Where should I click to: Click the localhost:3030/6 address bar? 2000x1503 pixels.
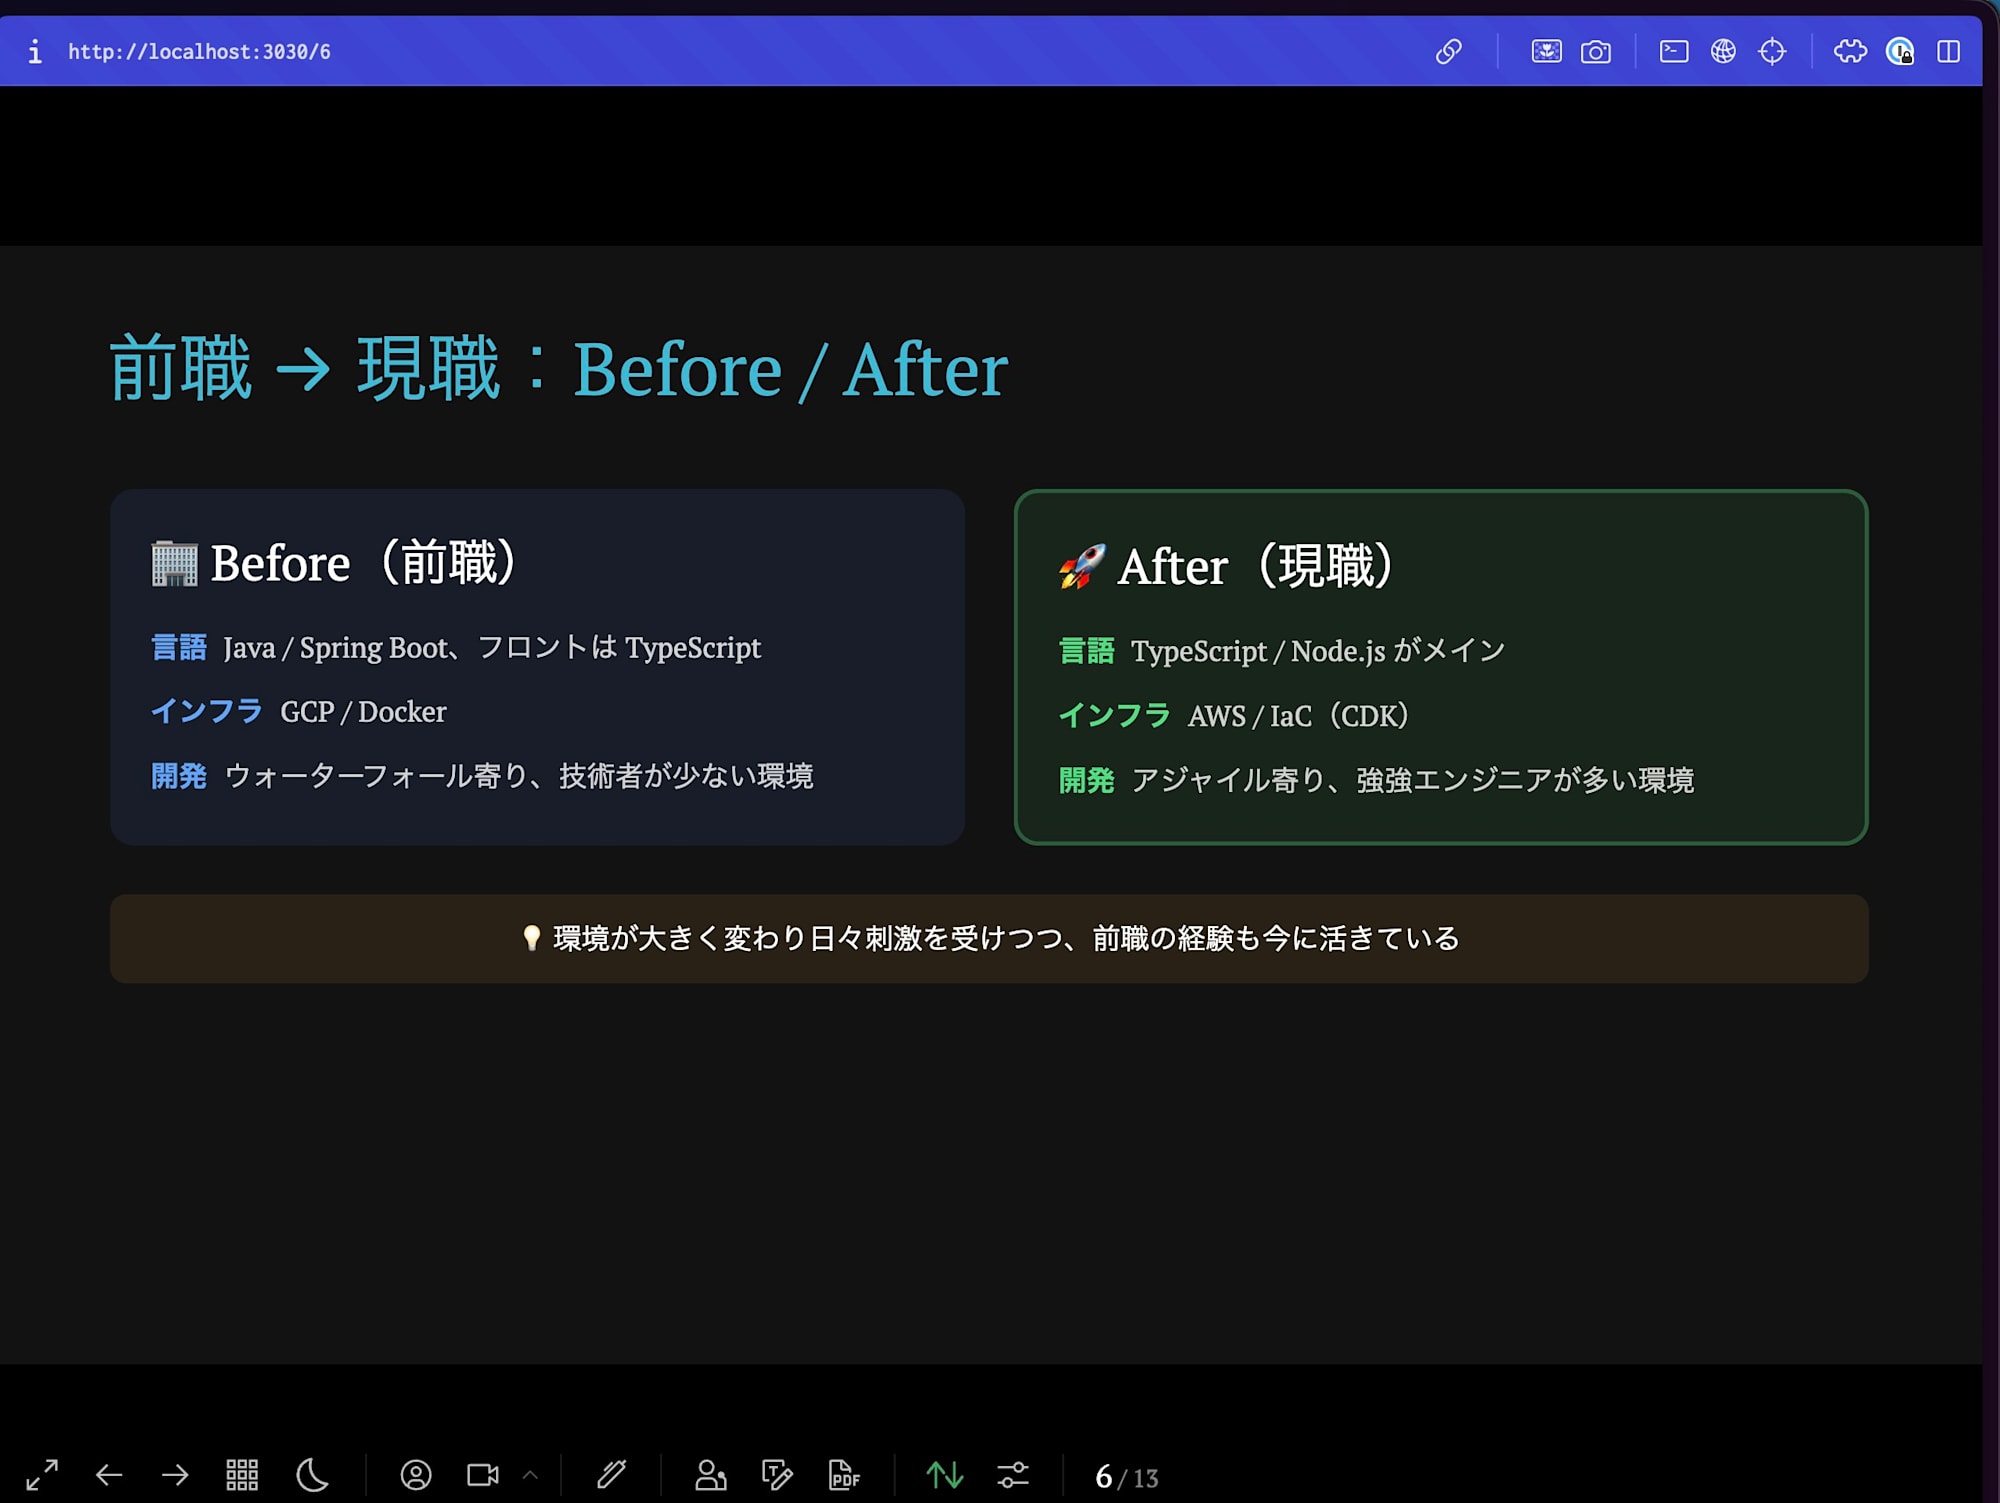coord(200,51)
